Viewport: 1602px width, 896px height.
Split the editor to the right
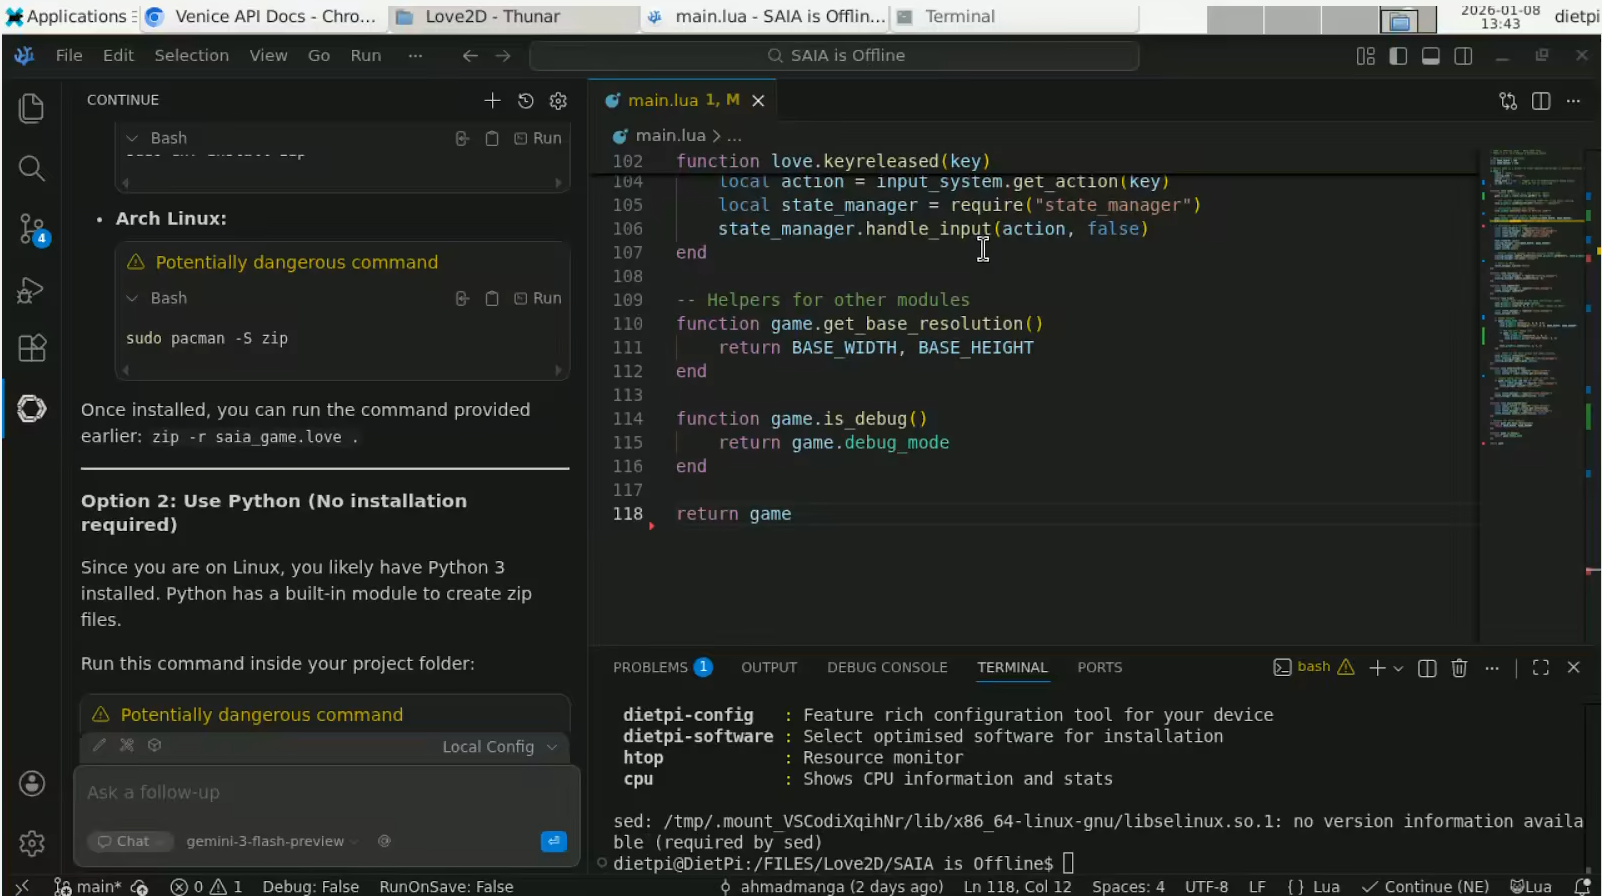tap(1541, 101)
